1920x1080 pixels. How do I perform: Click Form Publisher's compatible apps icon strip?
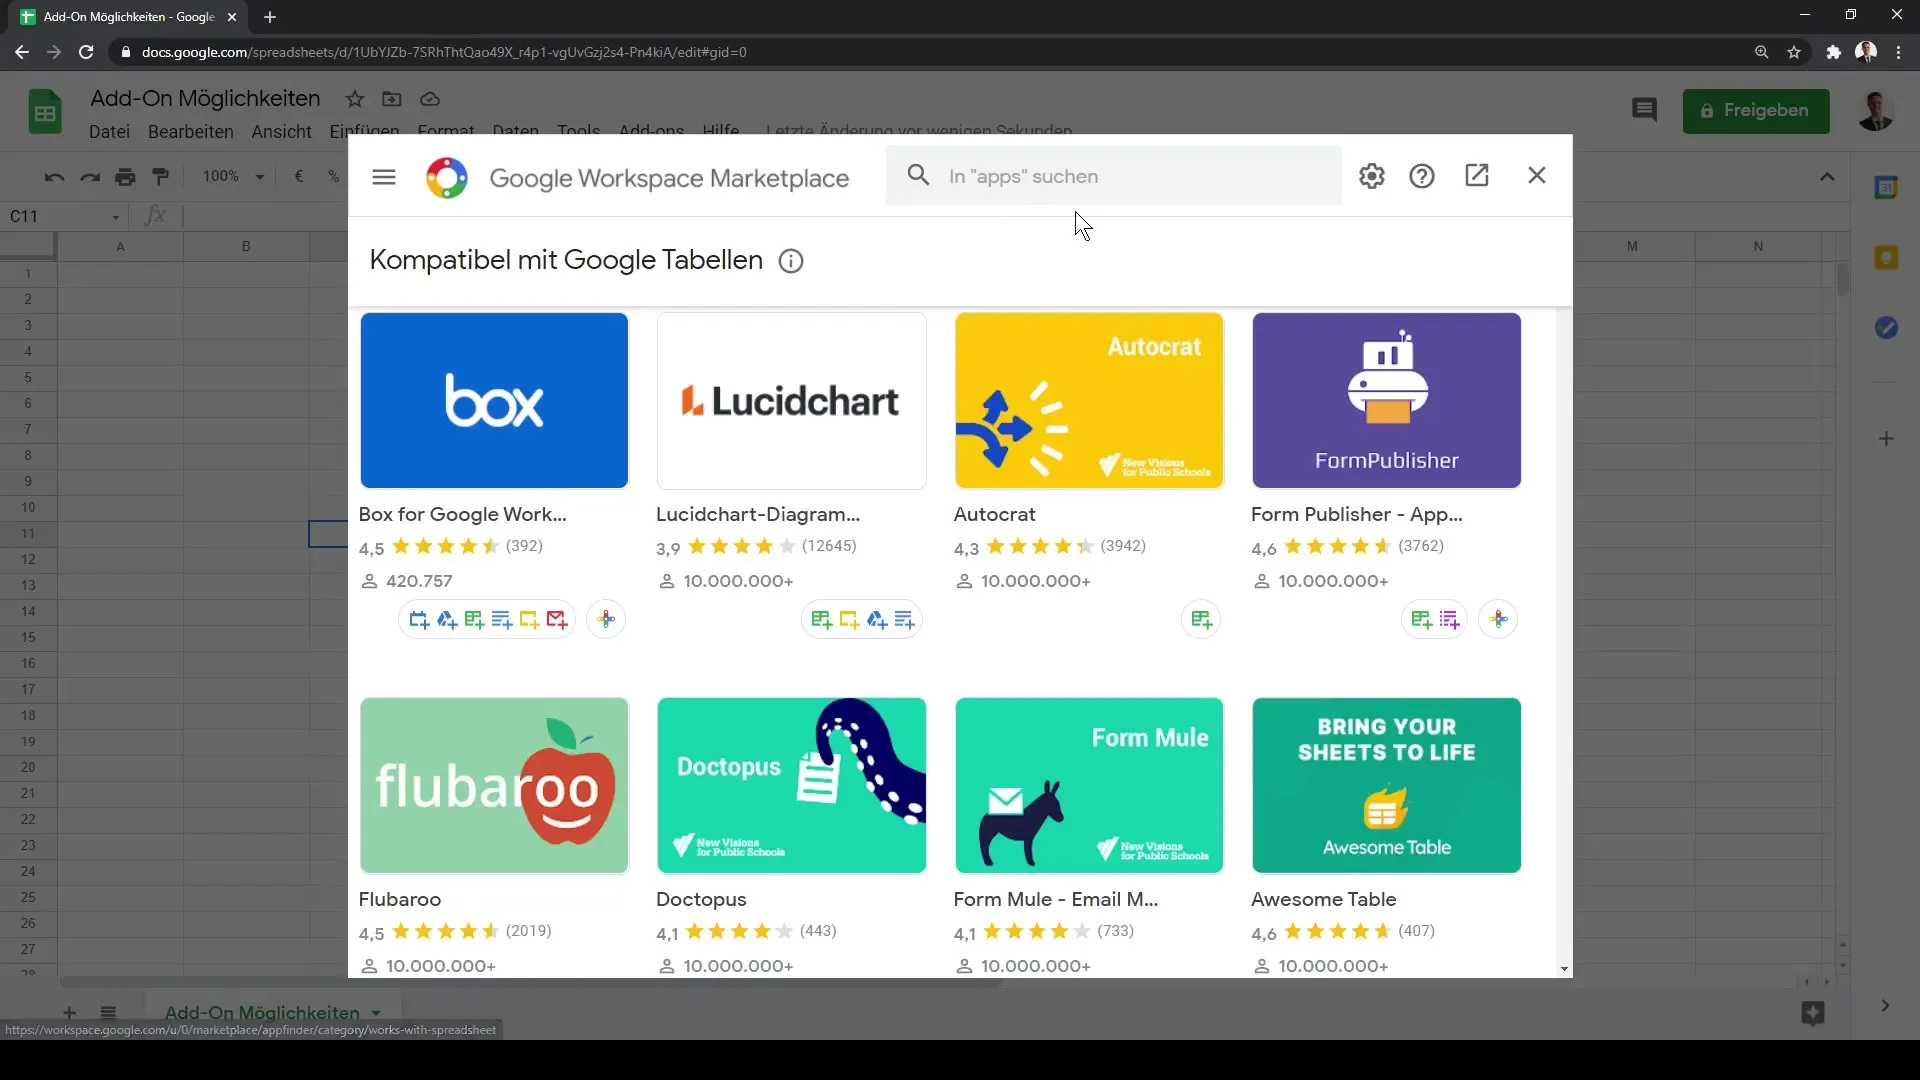[x=1435, y=620]
